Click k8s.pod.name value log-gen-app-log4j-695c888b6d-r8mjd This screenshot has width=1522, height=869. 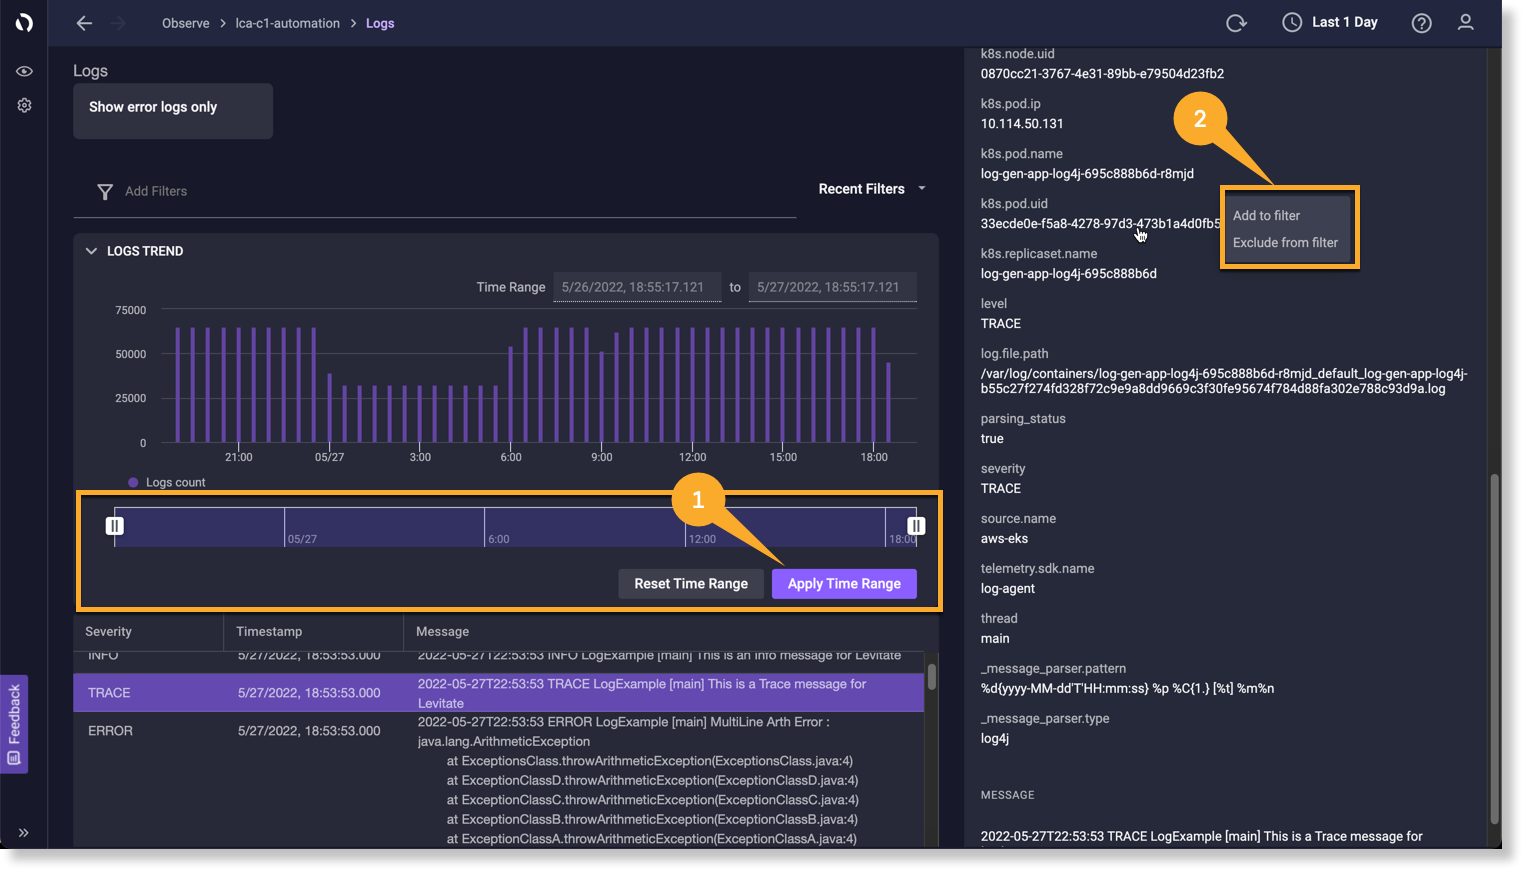(1087, 174)
